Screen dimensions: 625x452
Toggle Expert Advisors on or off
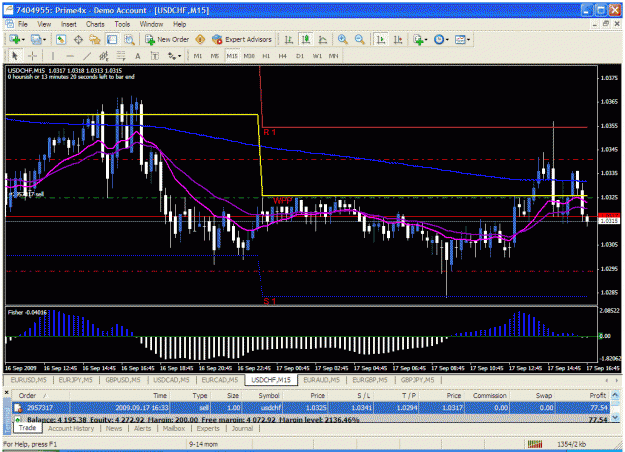click(x=242, y=39)
